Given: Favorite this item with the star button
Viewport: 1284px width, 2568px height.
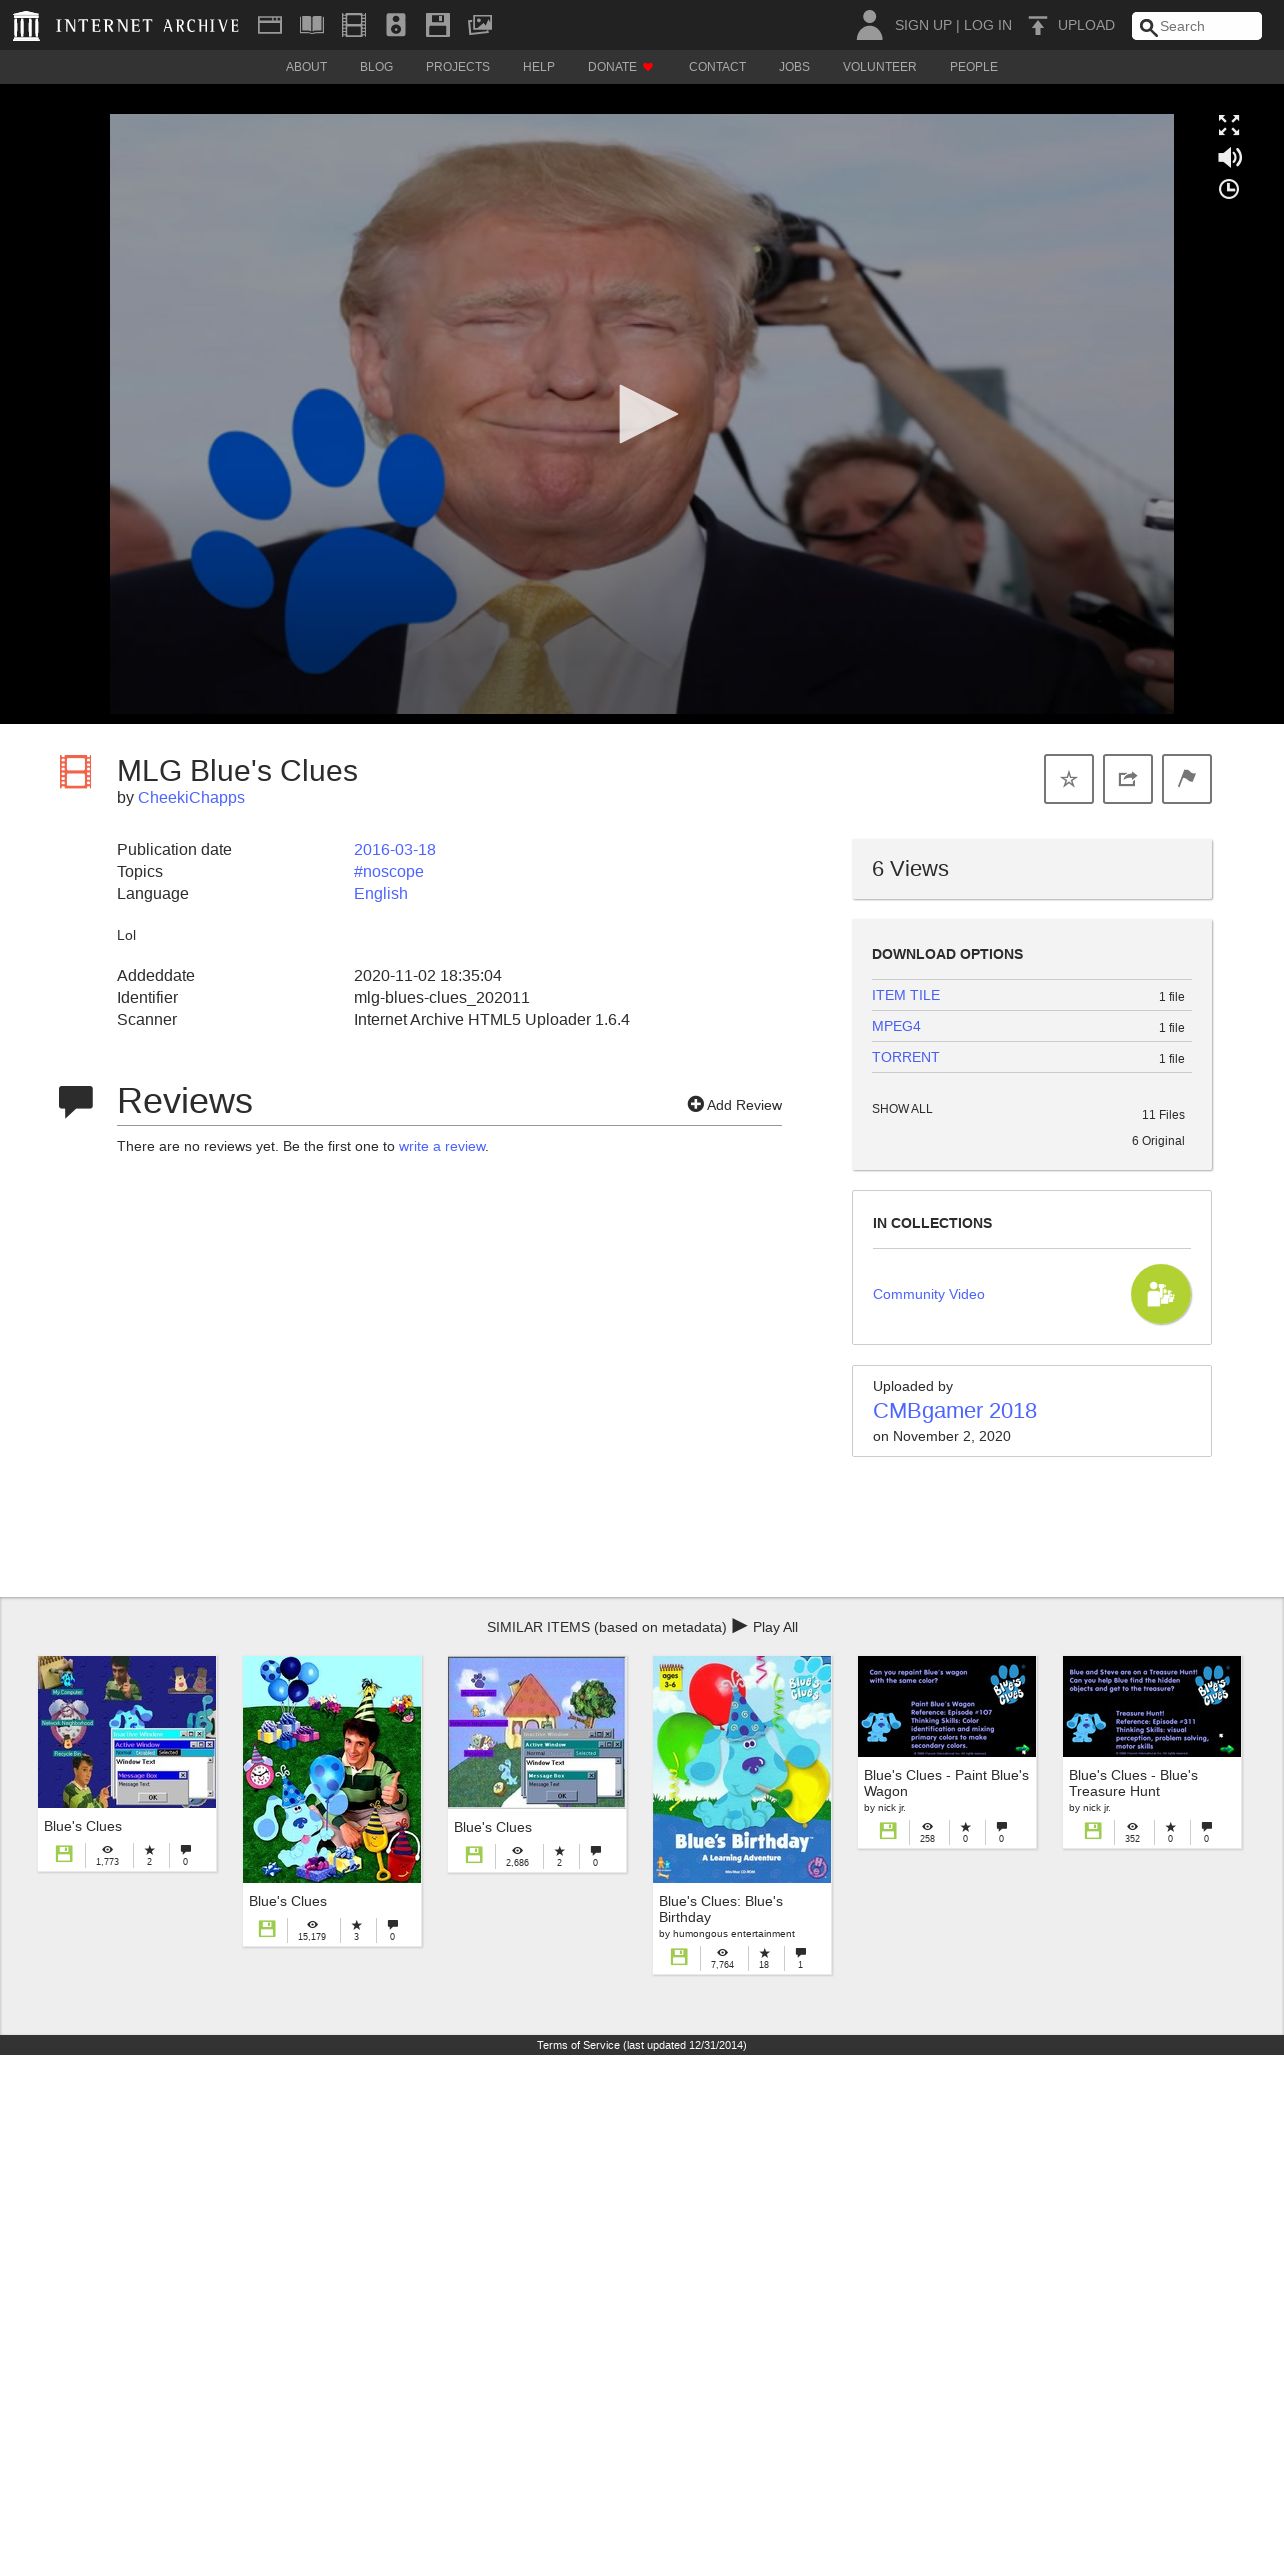Looking at the screenshot, I should pos(1069,779).
